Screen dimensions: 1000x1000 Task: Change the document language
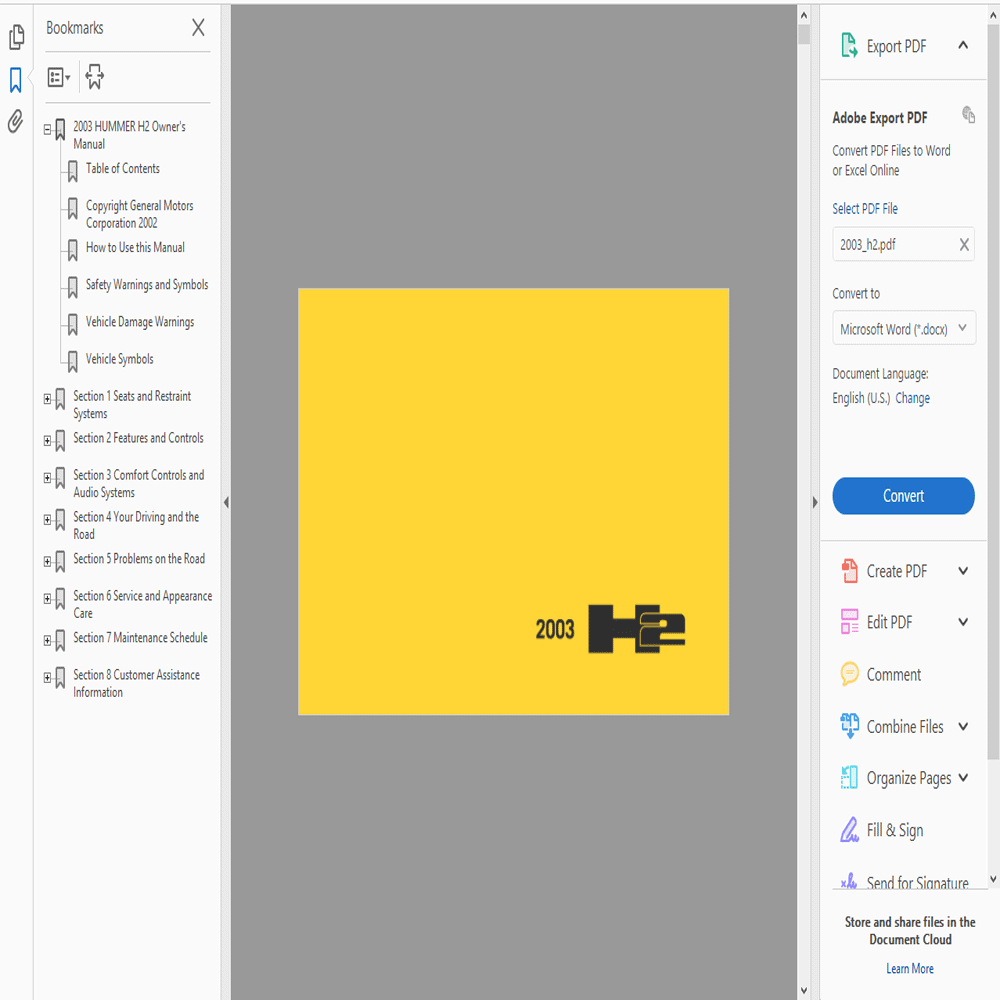(912, 398)
